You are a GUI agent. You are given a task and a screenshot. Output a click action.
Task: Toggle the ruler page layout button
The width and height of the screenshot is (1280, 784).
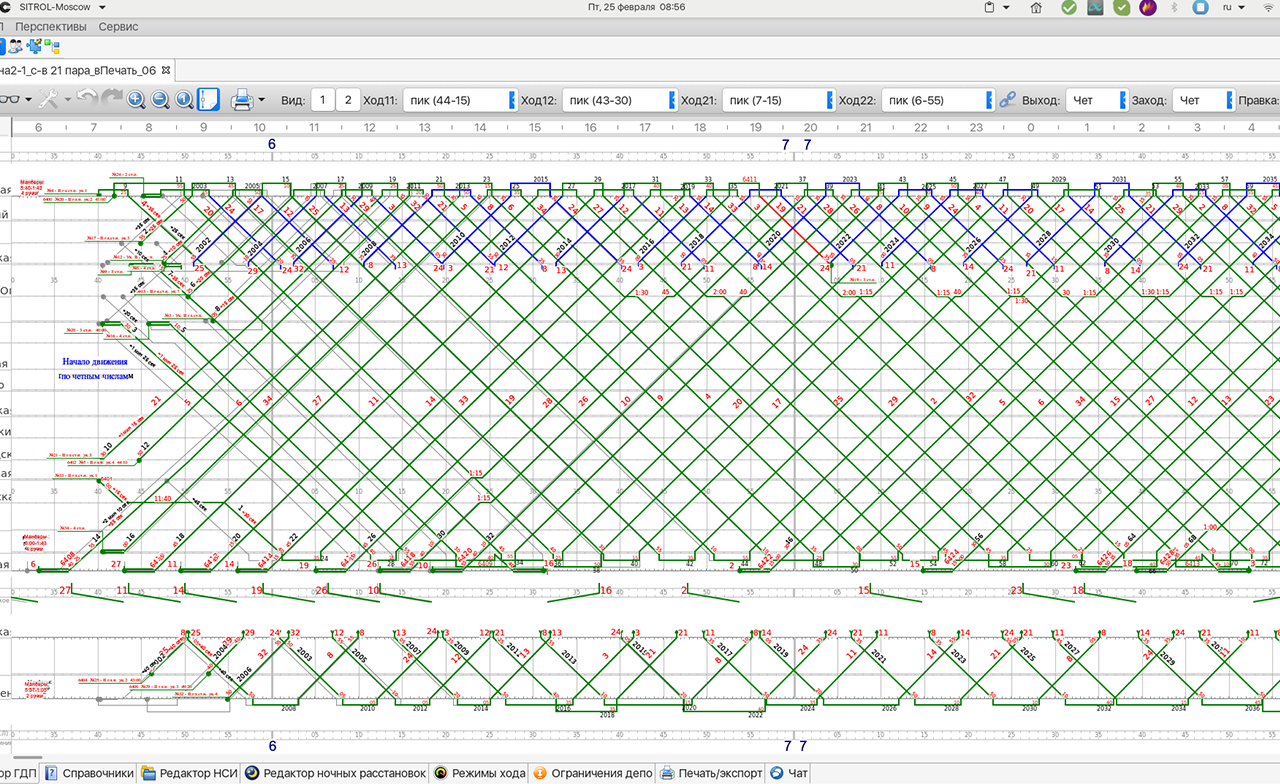tap(208, 99)
